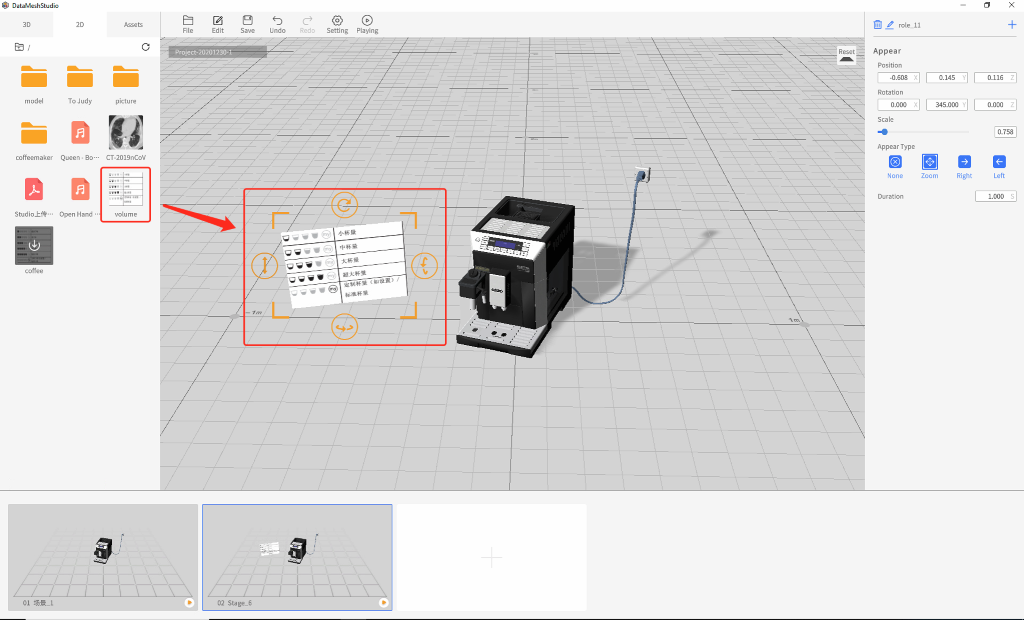Undo the last action

point(278,24)
